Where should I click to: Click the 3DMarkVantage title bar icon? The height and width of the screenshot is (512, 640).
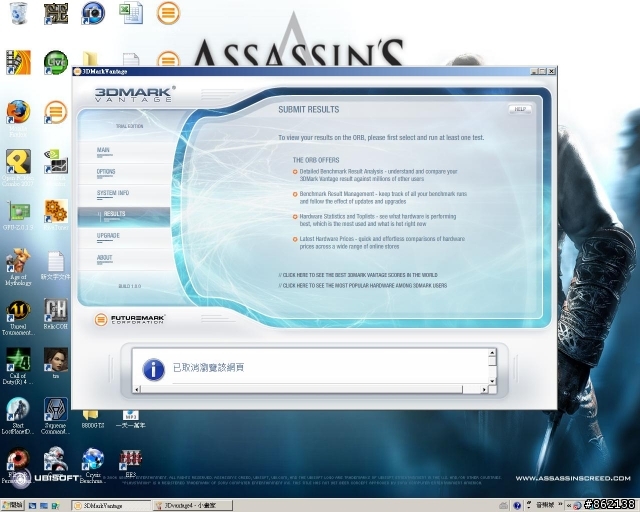click(77, 71)
